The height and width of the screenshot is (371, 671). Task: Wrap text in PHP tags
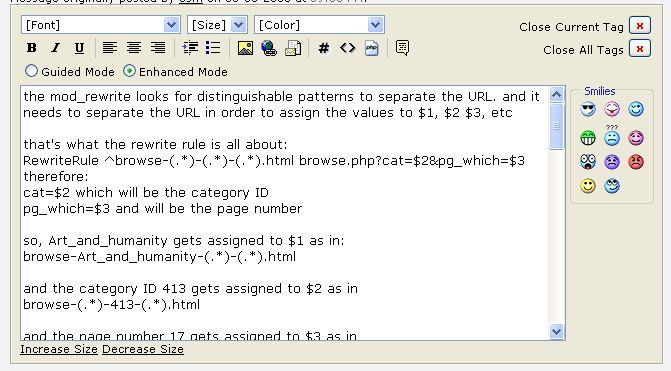(x=372, y=48)
